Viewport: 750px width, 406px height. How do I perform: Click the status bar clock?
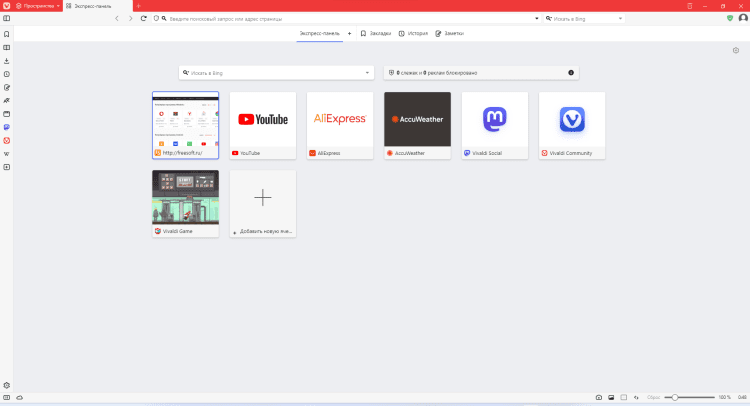click(x=742, y=397)
